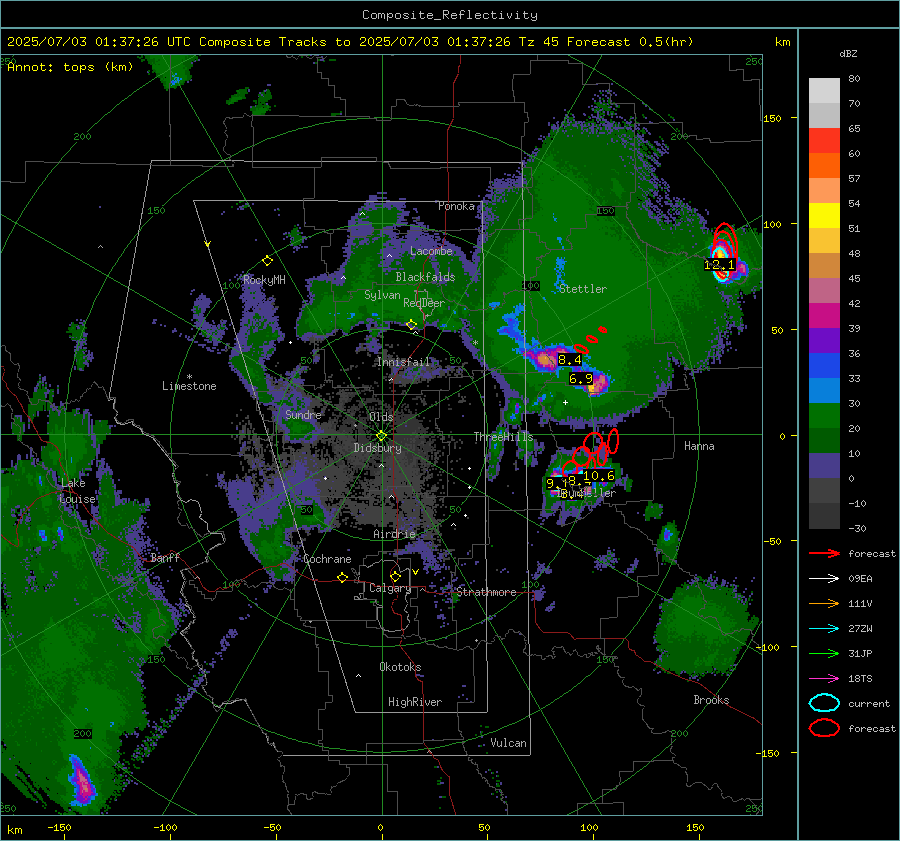Click the RedDeer city label
The width and height of the screenshot is (900, 841).
[424, 303]
